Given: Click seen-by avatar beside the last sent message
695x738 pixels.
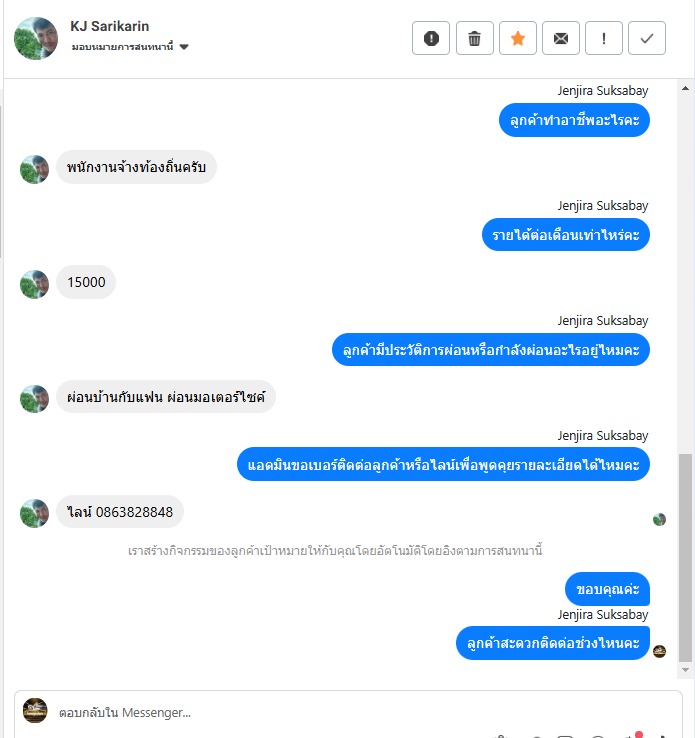Looking at the screenshot, I should [x=659, y=651].
